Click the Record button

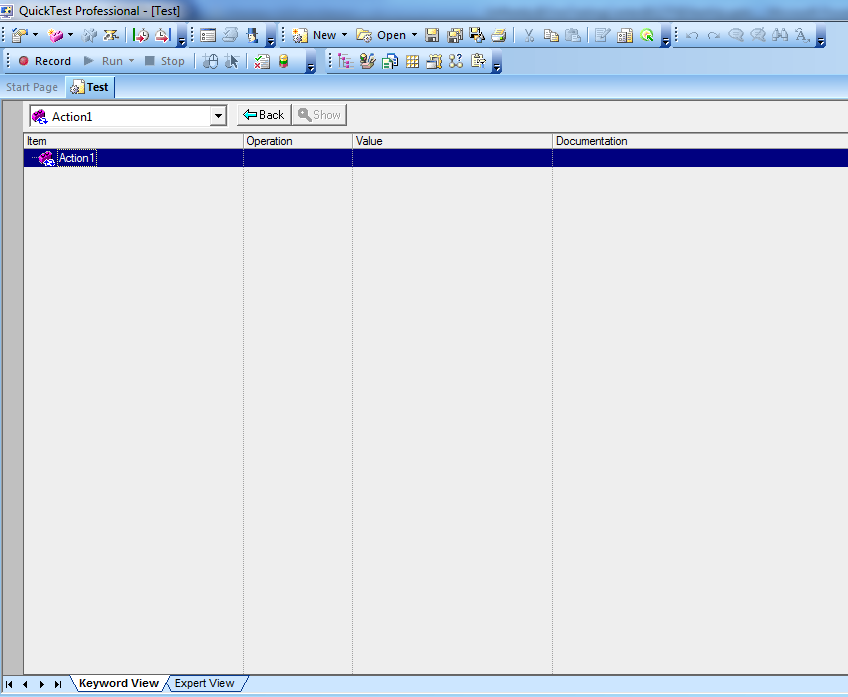click(x=45, y=61)
